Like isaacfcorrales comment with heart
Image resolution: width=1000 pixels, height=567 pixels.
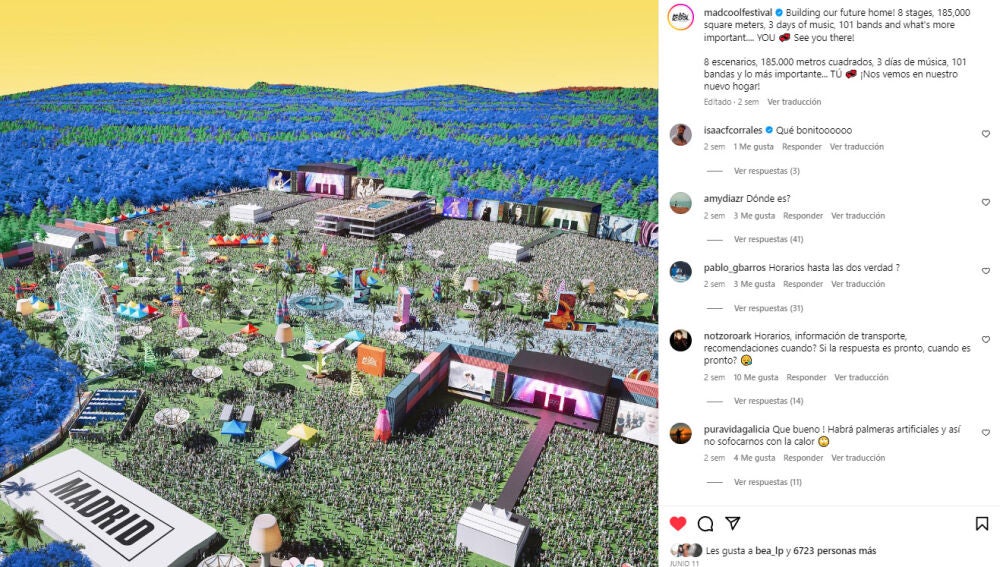click(x=985, y=134)
